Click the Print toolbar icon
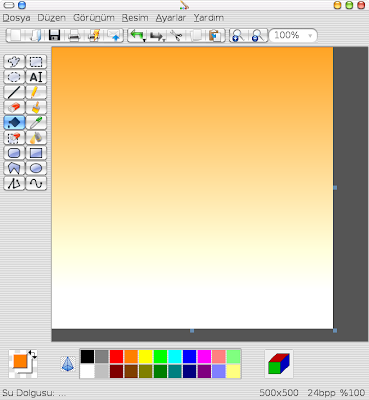This screenshot has height=400, width=369. [74, 35]
